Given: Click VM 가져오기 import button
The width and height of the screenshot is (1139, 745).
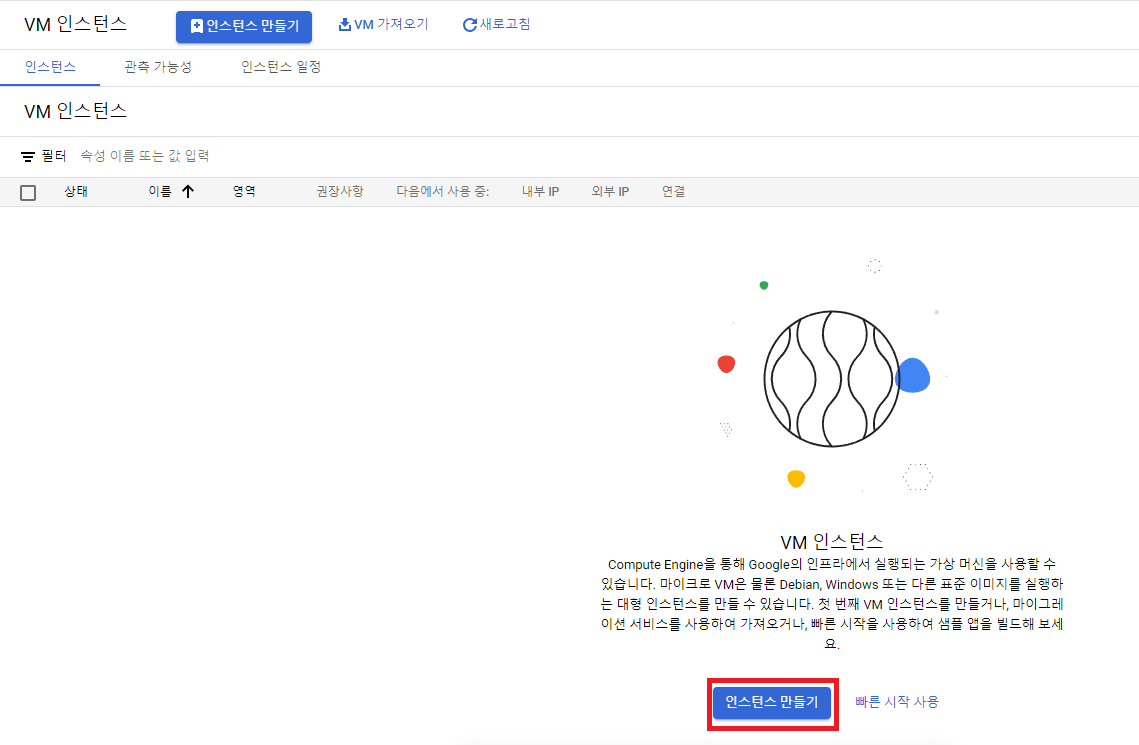Looking at the screenshot, I should click(384, 25).
